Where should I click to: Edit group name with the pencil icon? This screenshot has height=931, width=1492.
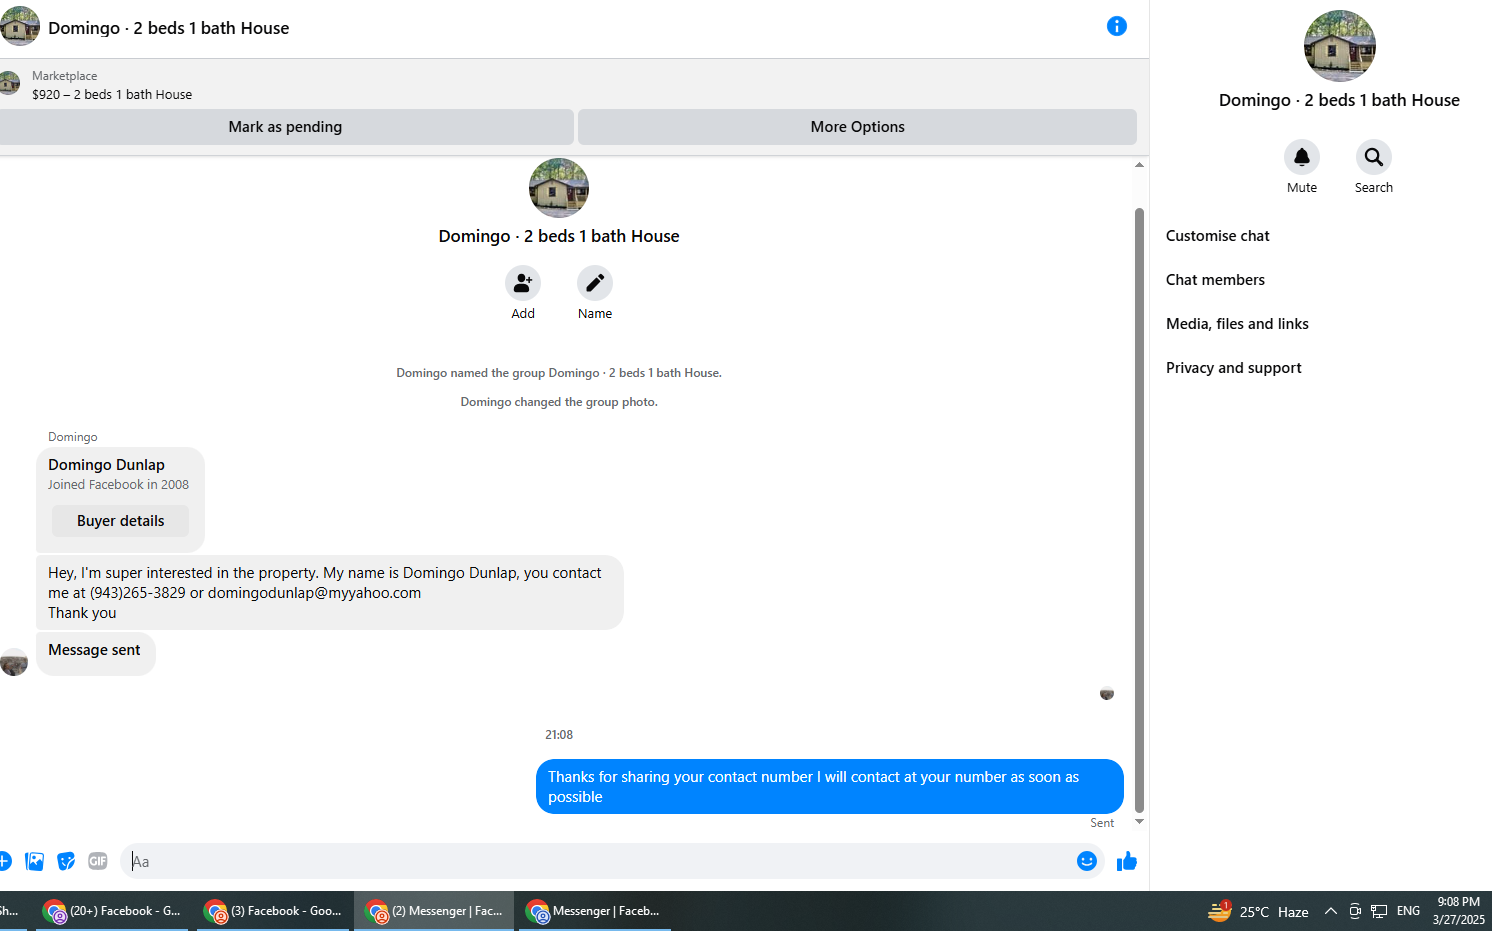tap(595, 283)
